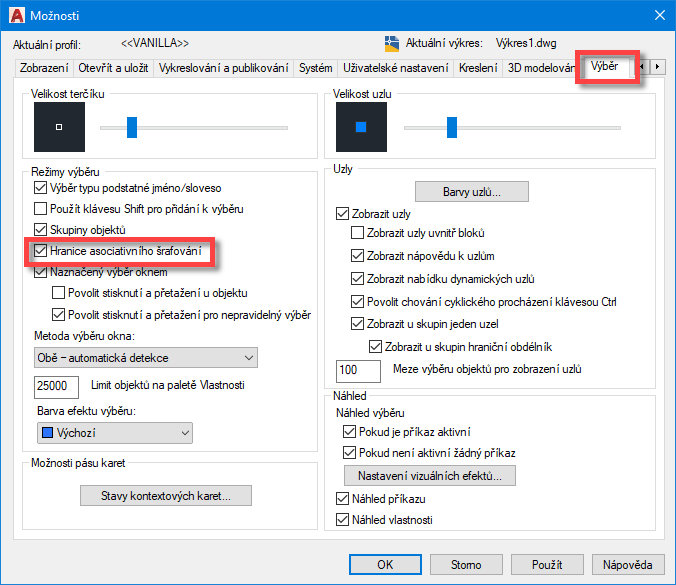Toggle Hranice asociativního šrafování checkbox
Screen dimensions: 676x585
coord(41,250)
